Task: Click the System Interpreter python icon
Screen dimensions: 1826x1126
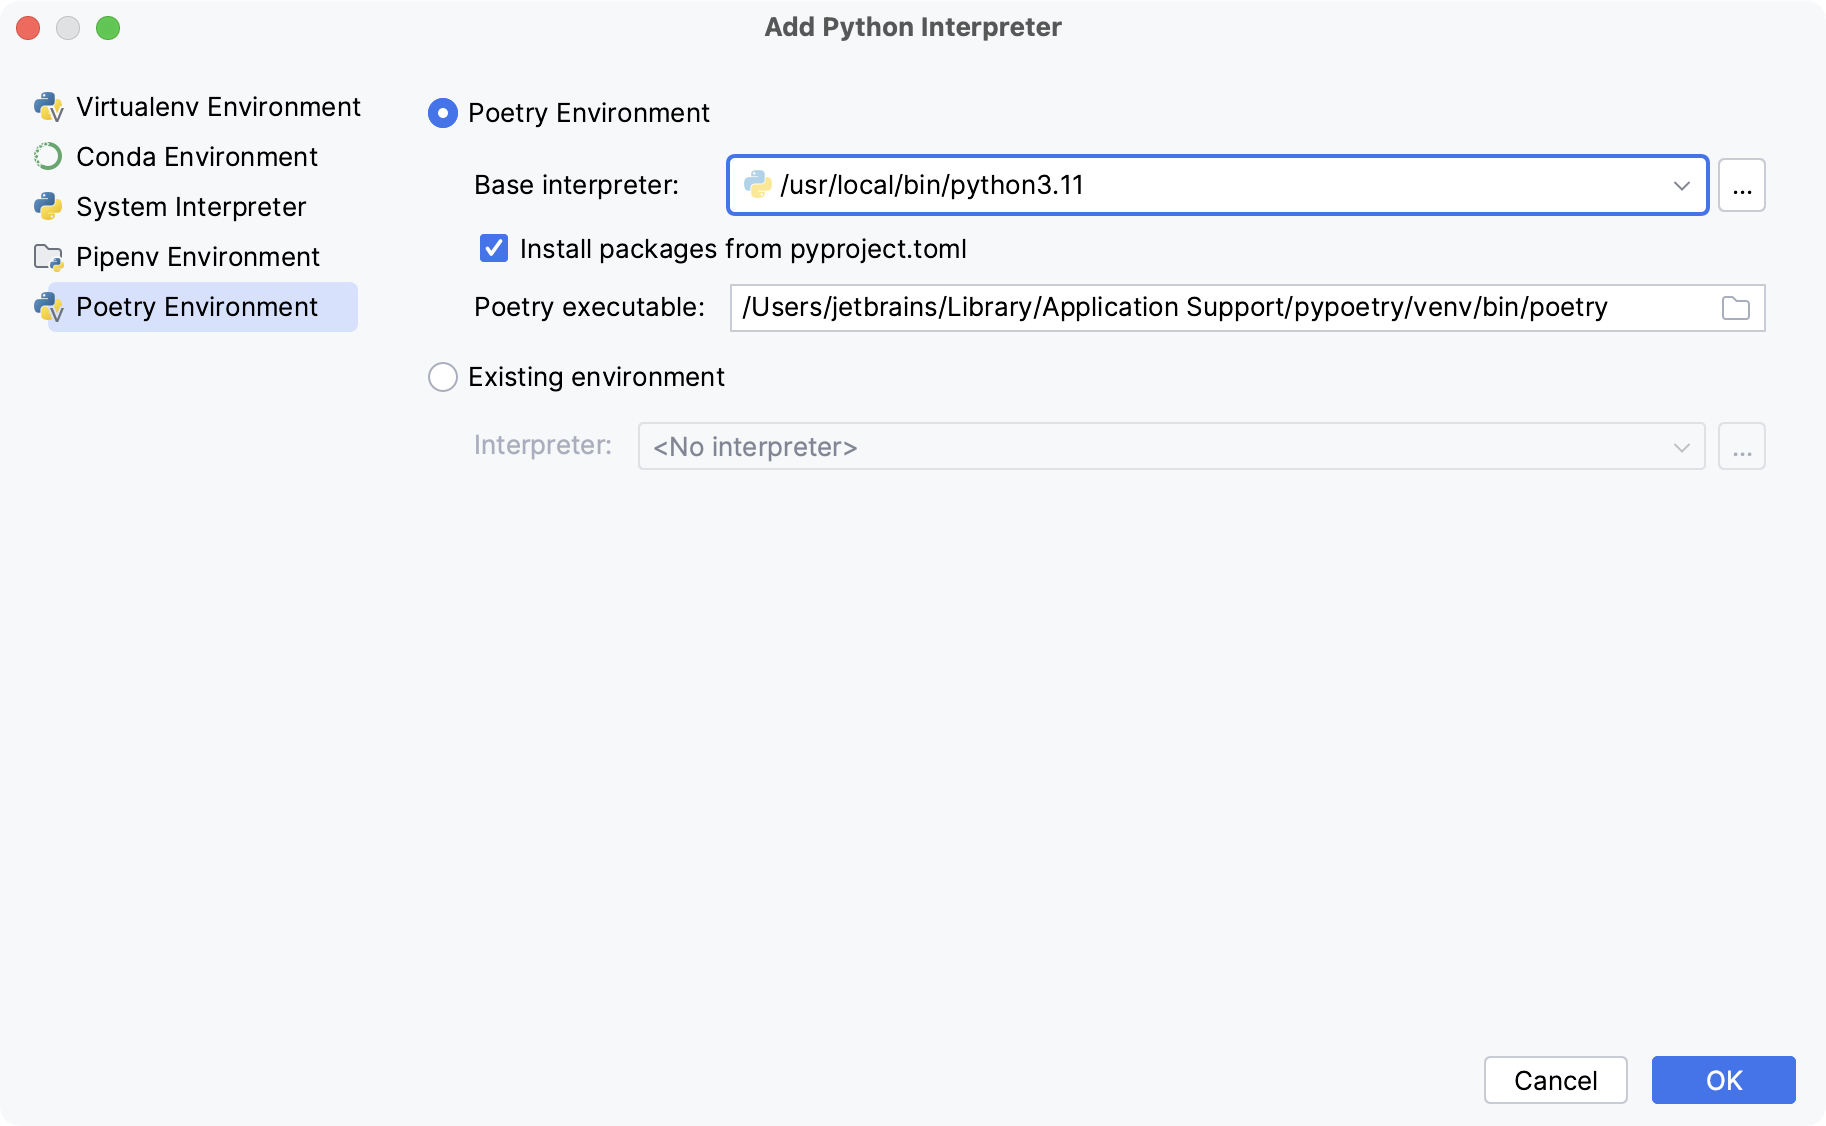Action: [x=48, y=207]
